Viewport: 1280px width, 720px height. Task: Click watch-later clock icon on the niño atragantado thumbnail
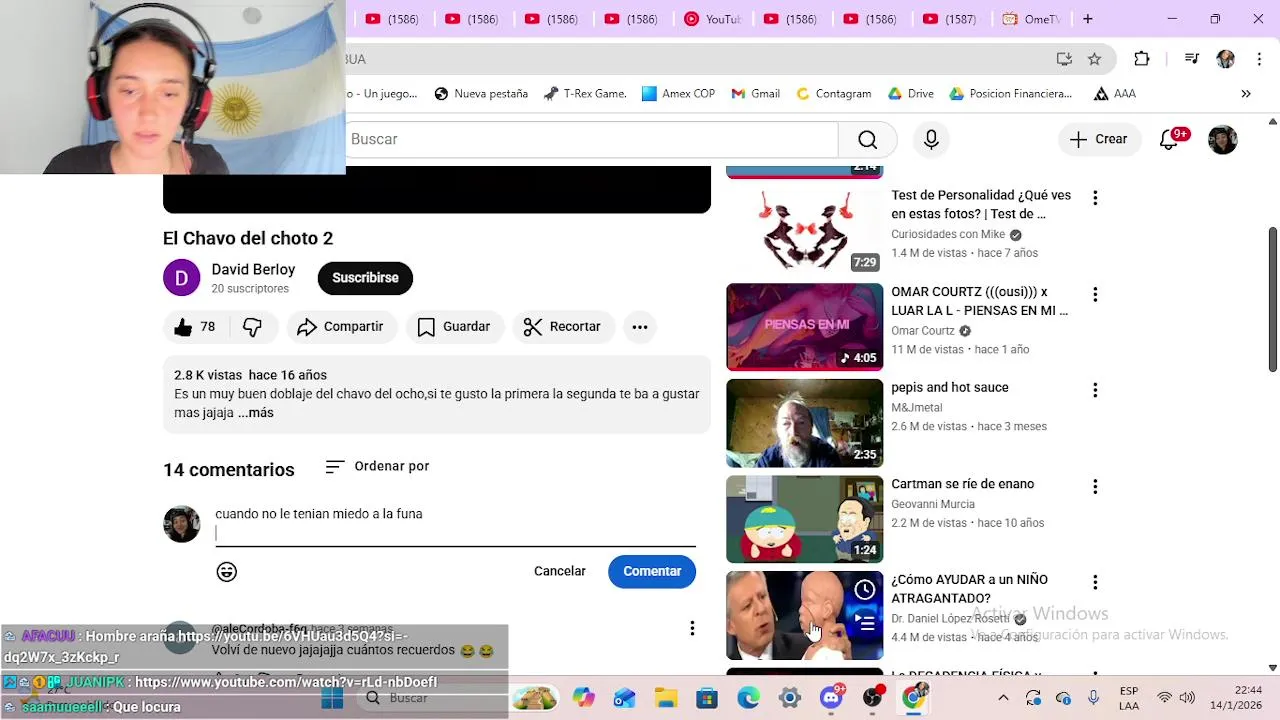pos(865,590)
